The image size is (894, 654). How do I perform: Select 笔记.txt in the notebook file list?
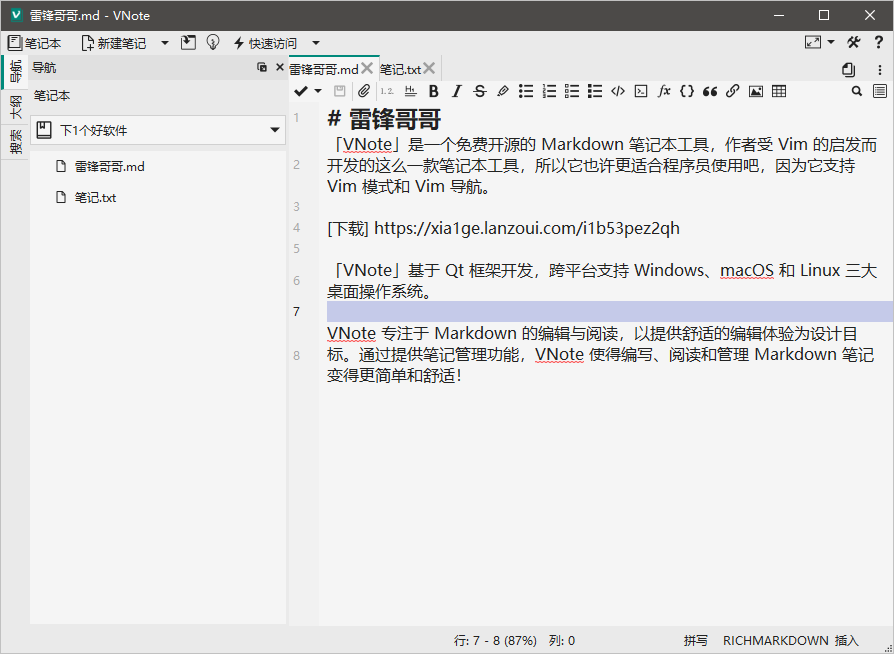pos(95,198)
